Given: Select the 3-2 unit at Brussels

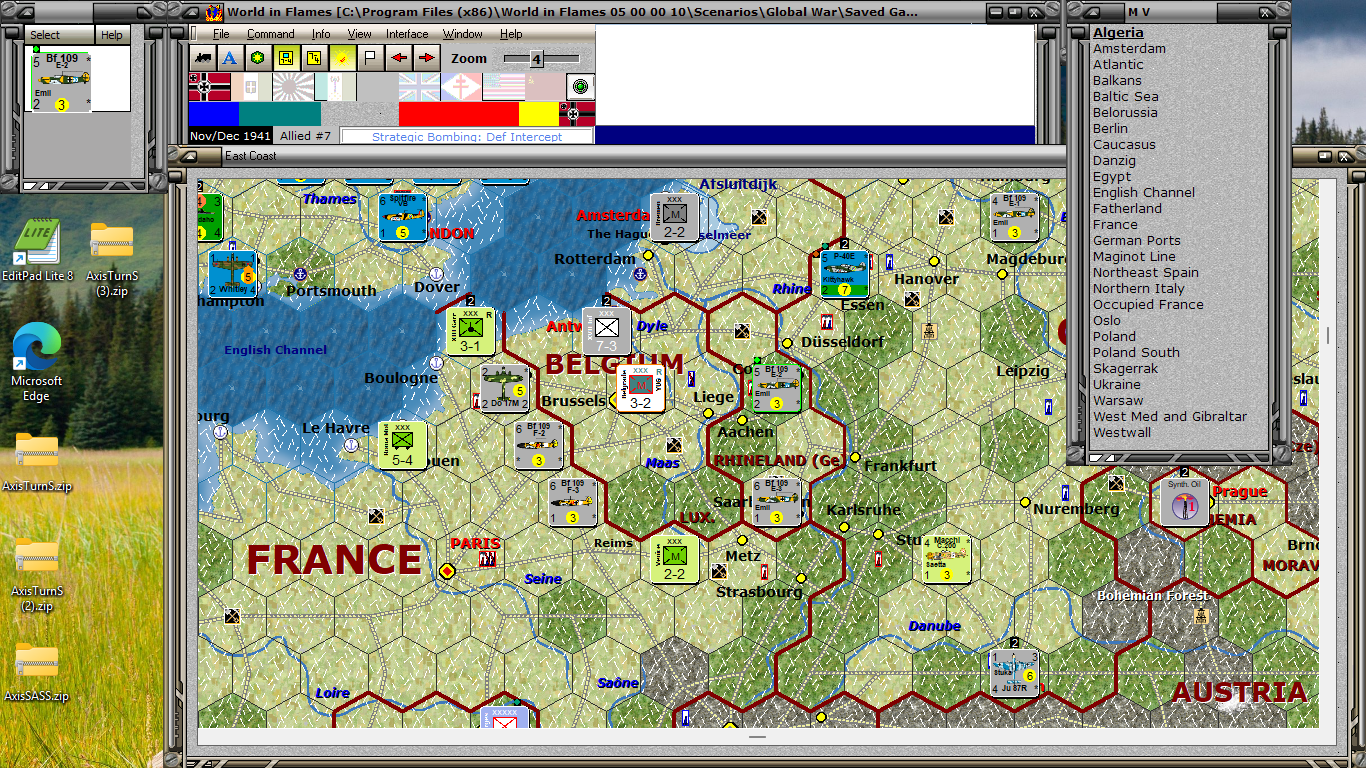Looking at the screenshot, I should point(641,388).
